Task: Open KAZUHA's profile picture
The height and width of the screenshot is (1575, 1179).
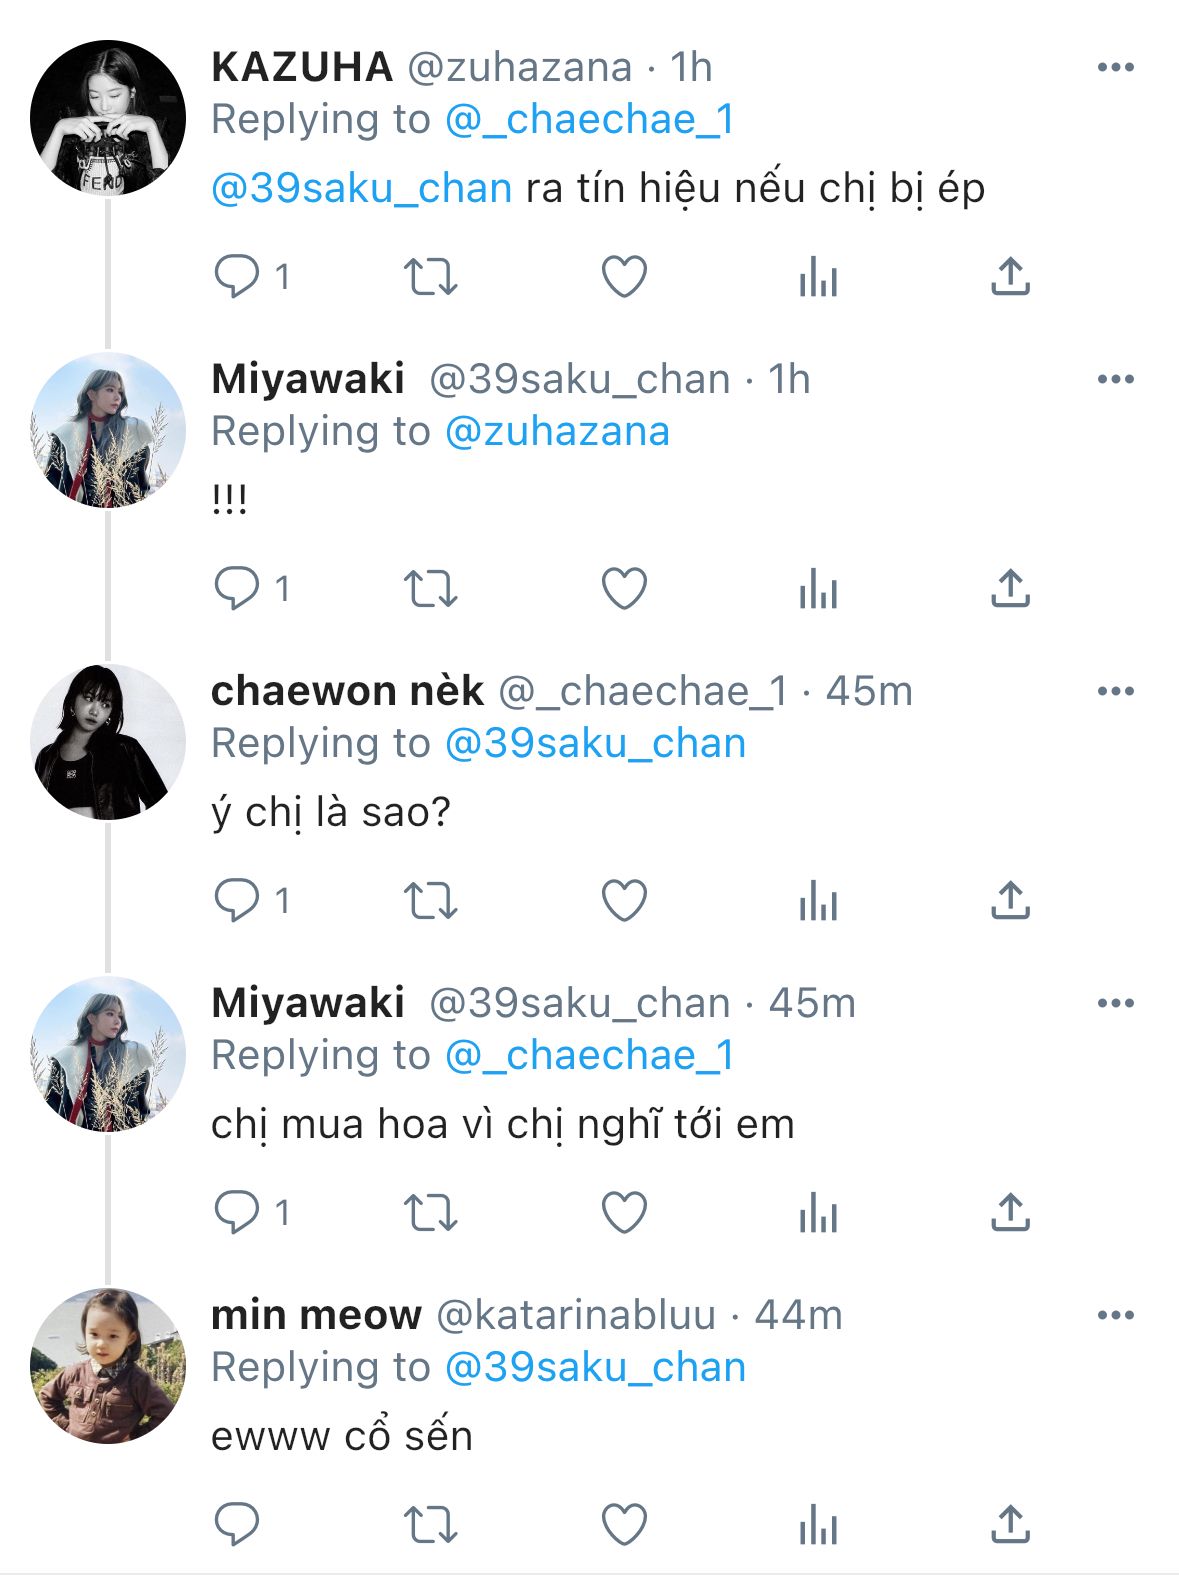Action: coord(108,118)
